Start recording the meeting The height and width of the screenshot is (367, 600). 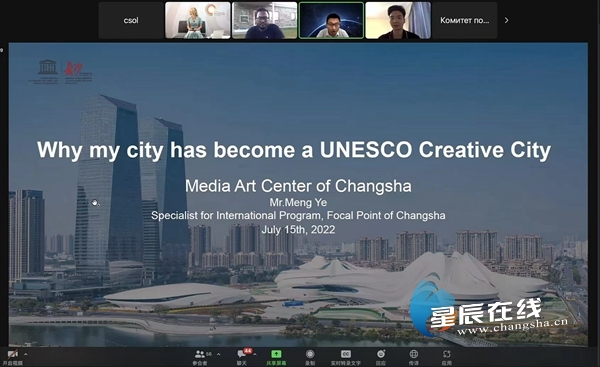pos(310,357)
